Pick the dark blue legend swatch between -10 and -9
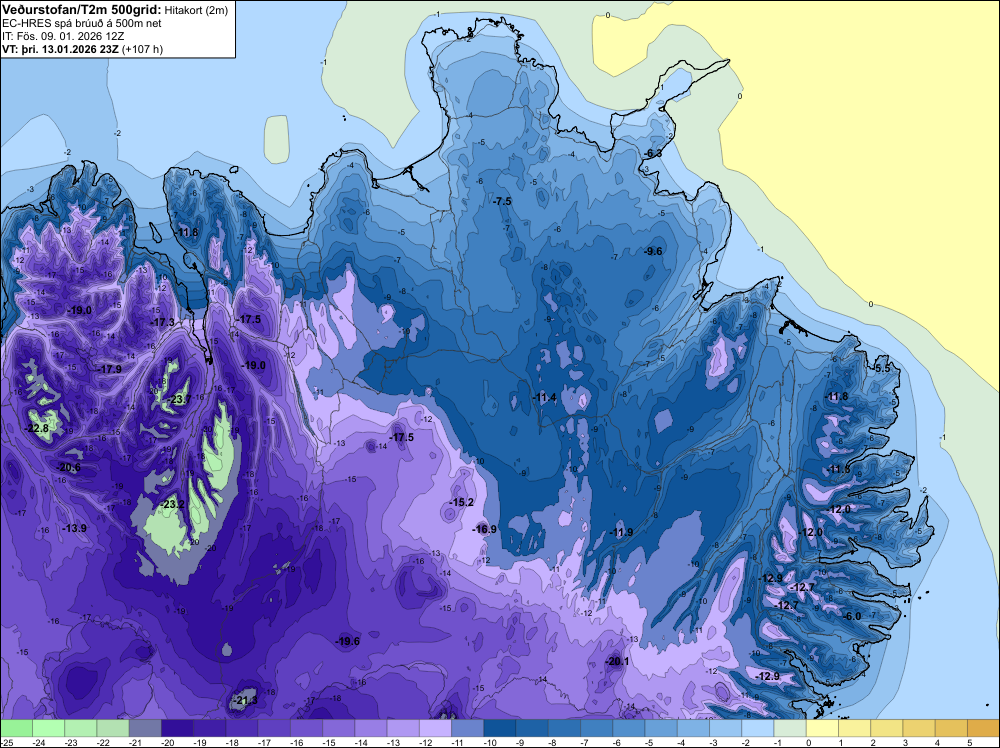 pyautogui.click(x=500, y=728)
